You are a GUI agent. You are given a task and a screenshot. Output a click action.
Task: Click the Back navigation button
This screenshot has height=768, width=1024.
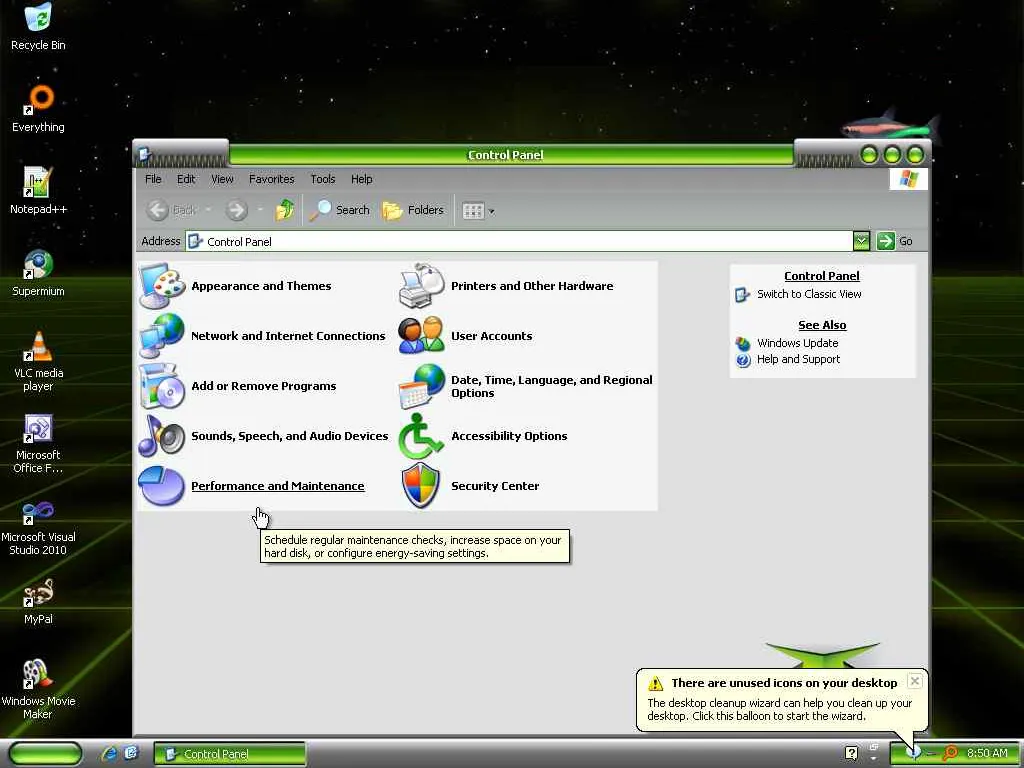click(x=172, y=210)
